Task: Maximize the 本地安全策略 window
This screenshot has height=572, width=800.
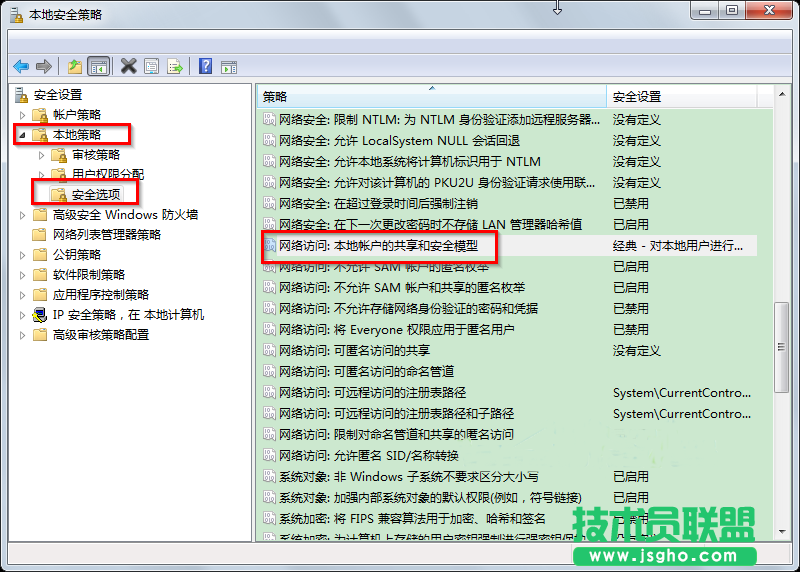Action: tap(732, 11)
